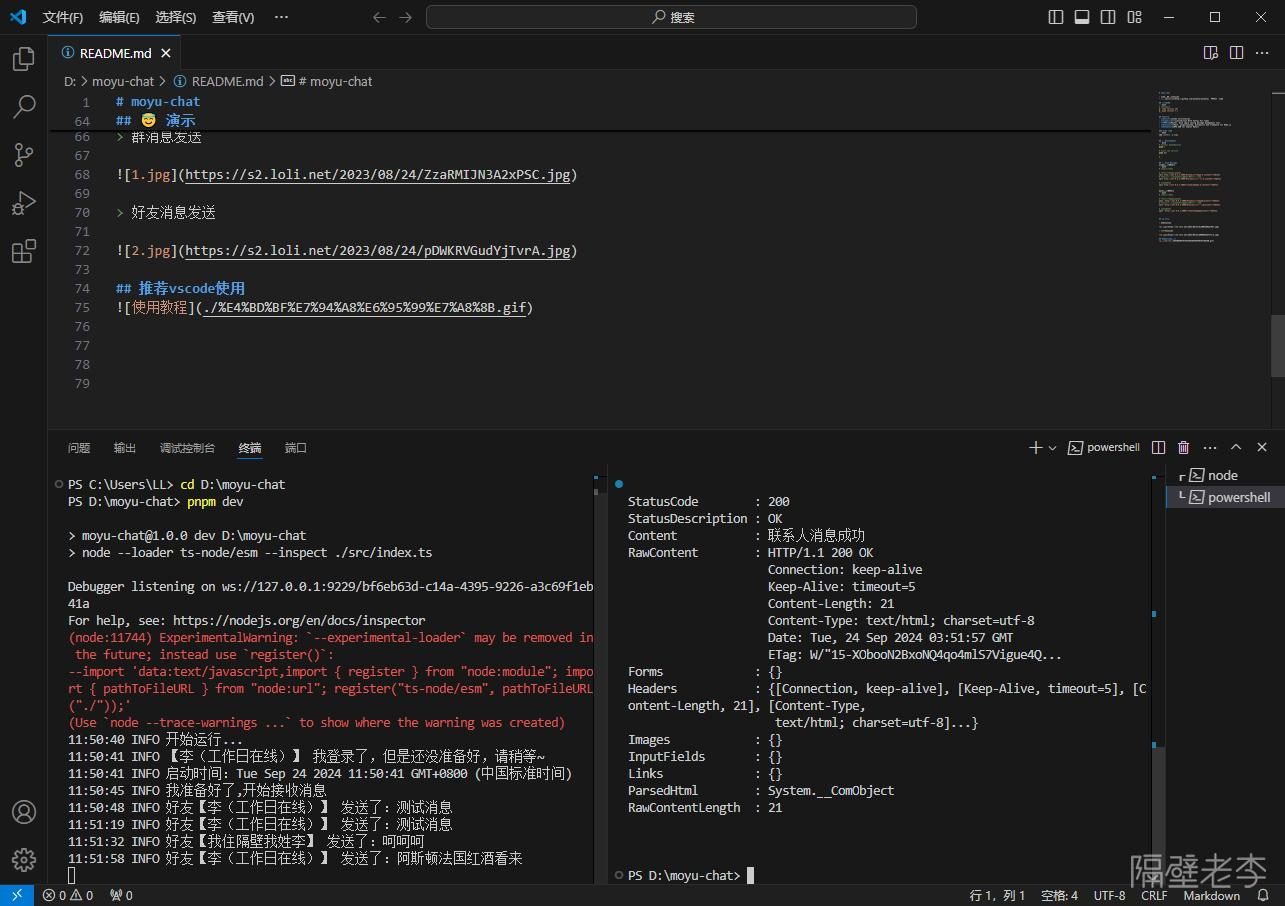Select the powershell terminal in list
The height and width of the screenshot is (906, 1285).
pos(1225,497)
